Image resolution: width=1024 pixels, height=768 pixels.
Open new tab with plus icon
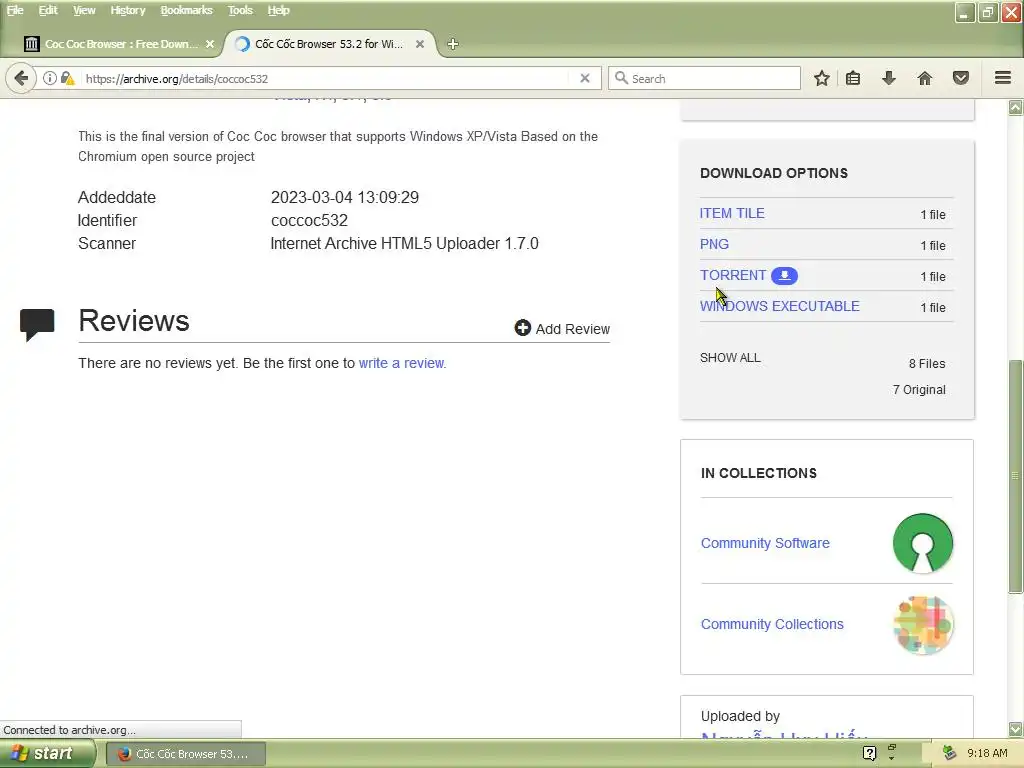tap(453, 44)
